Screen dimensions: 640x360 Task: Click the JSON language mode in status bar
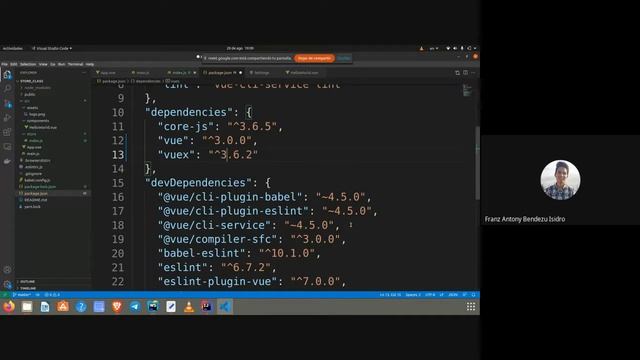click(x=453, y=295)
